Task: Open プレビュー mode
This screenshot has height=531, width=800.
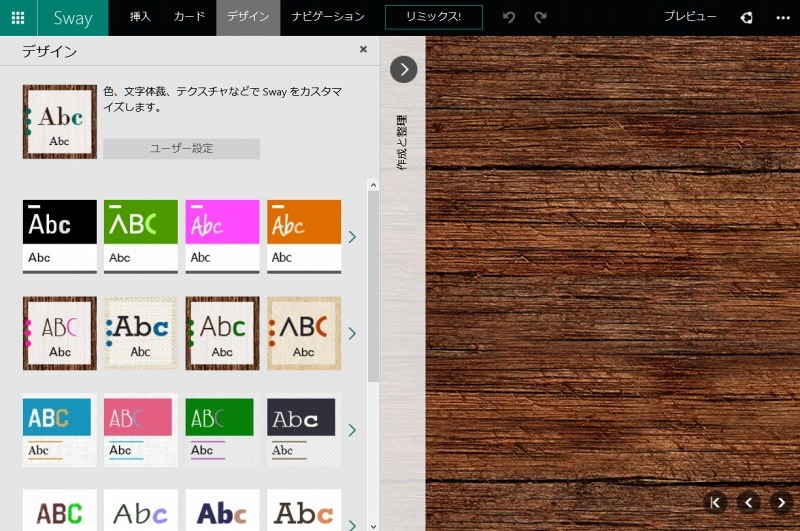Action: tap(690, 17)
